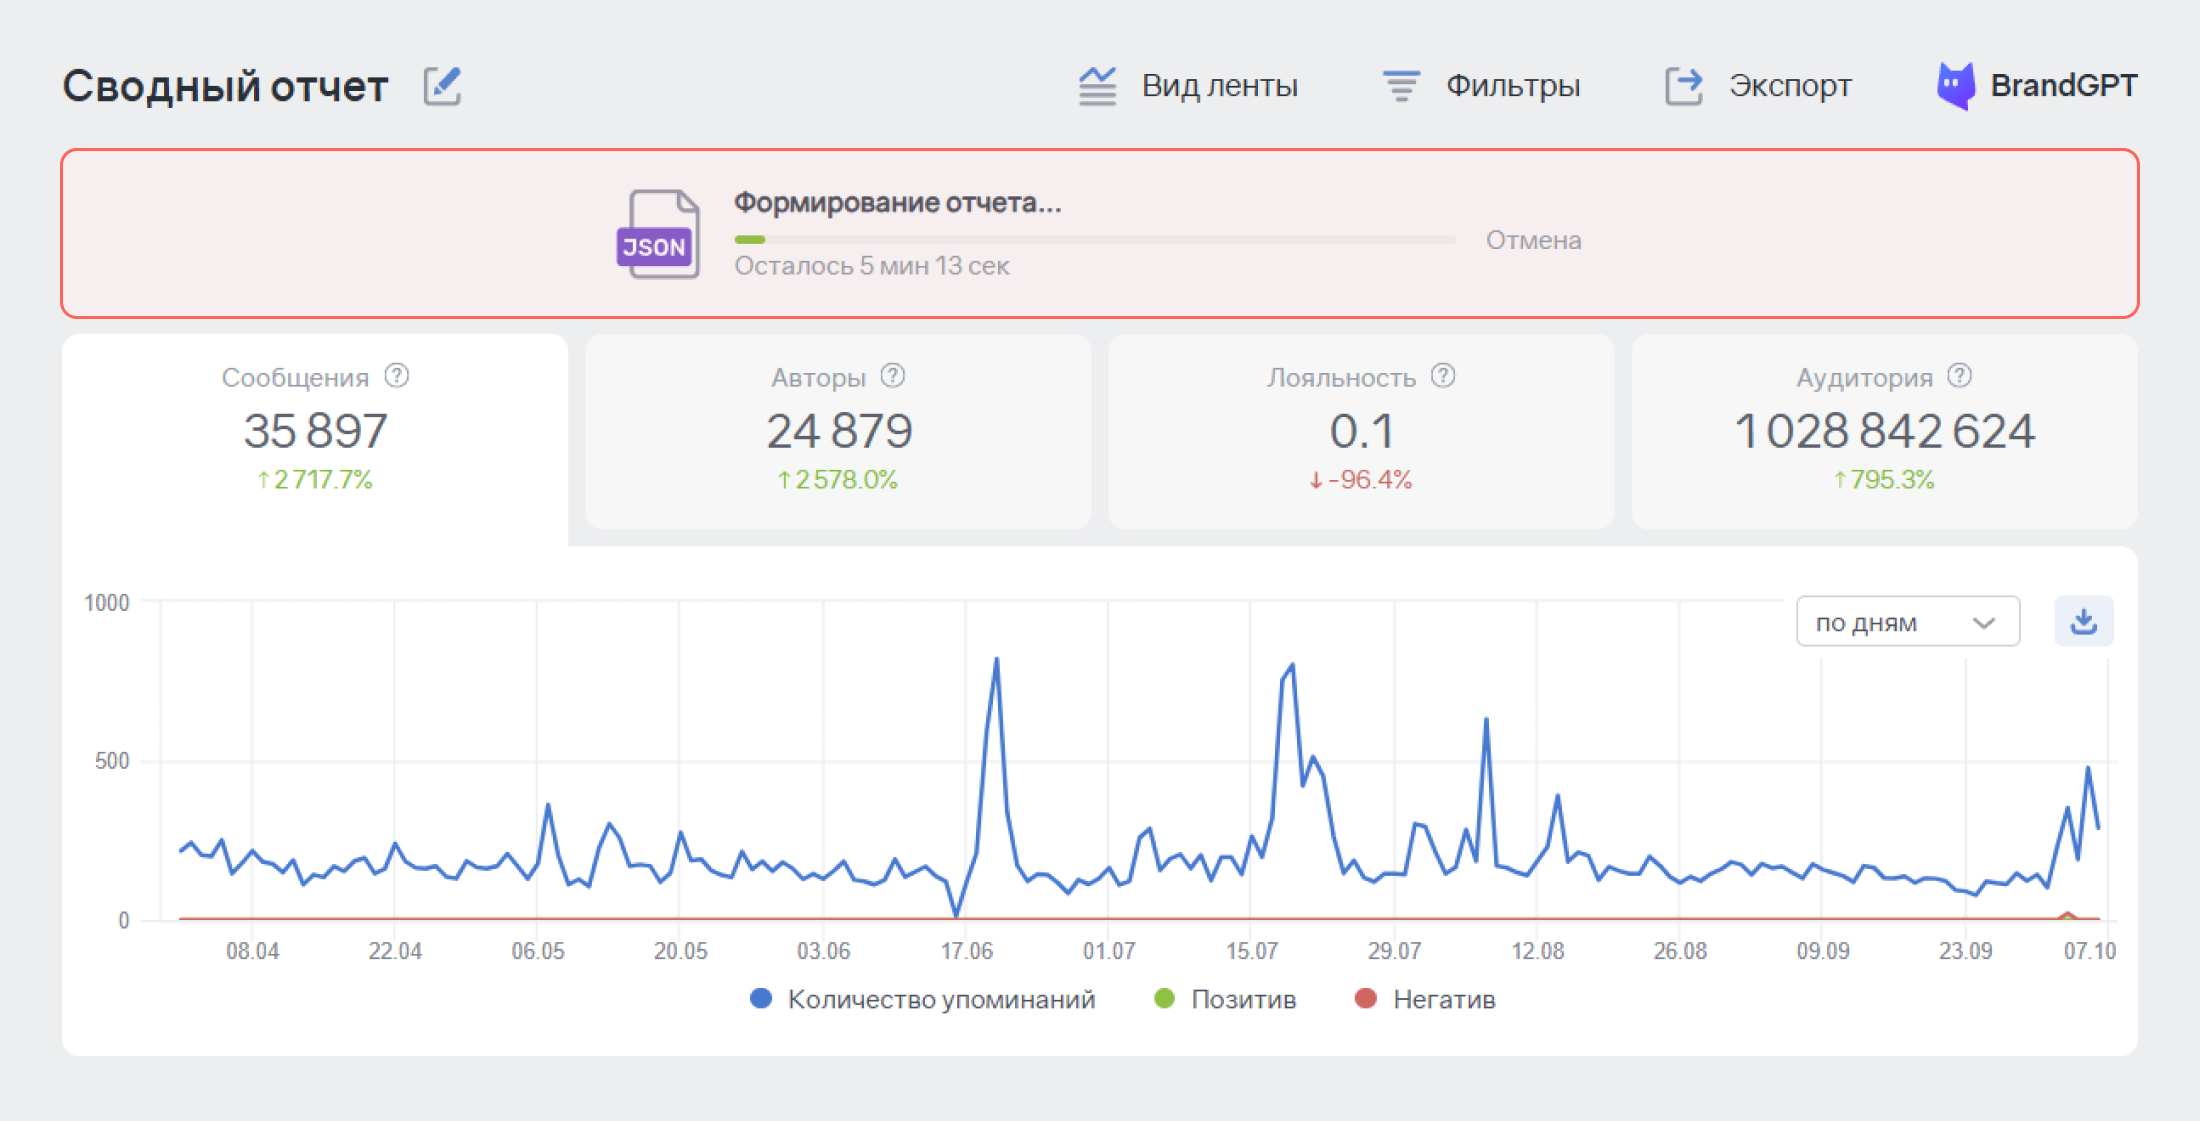Click the 03.06 date axis label

coord(823,951)
